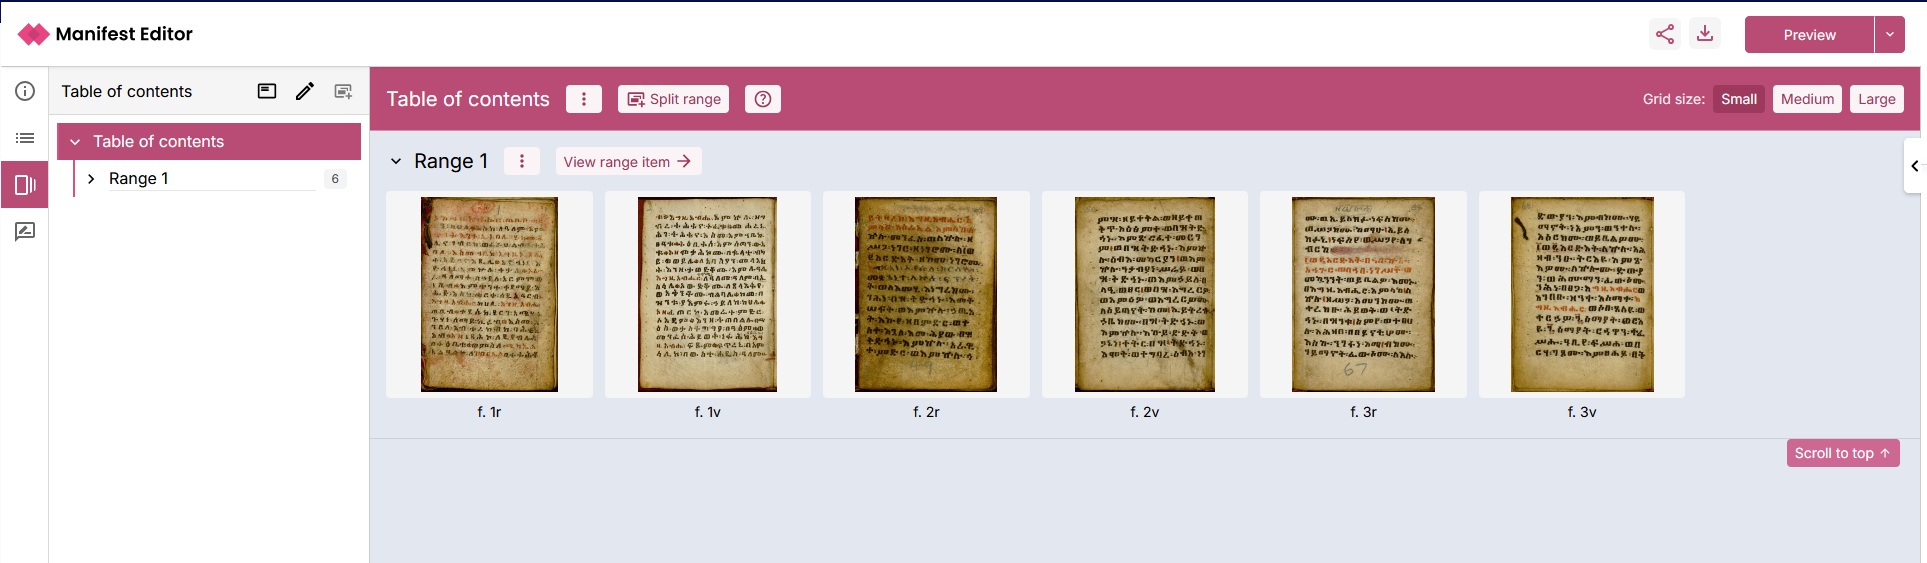Open the annotations icon in left sidebar
Screen dimensions: 1927x563
click(x=25, y=231)
